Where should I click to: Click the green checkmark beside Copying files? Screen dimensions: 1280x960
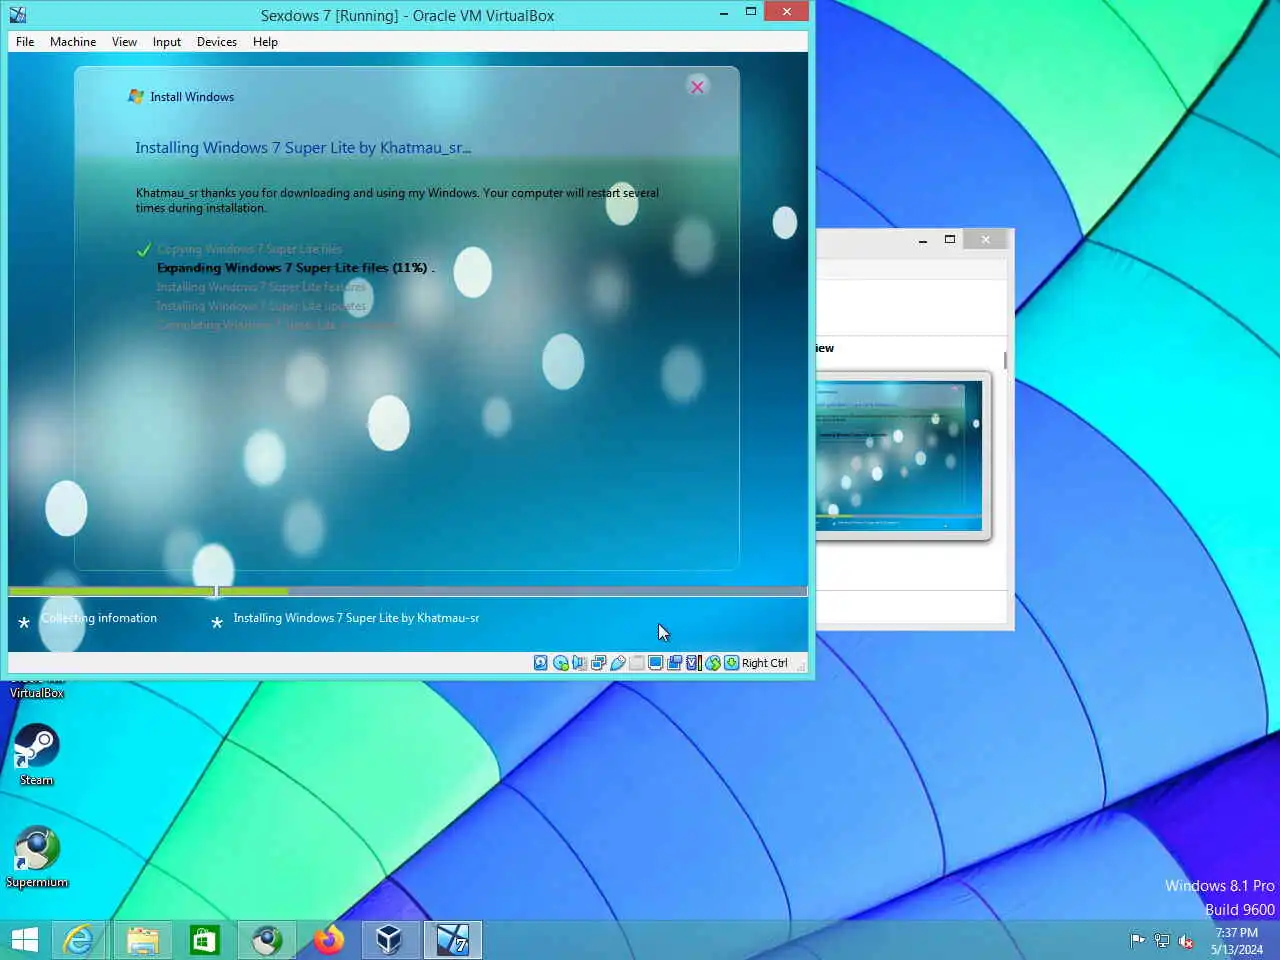coord(144,250)
